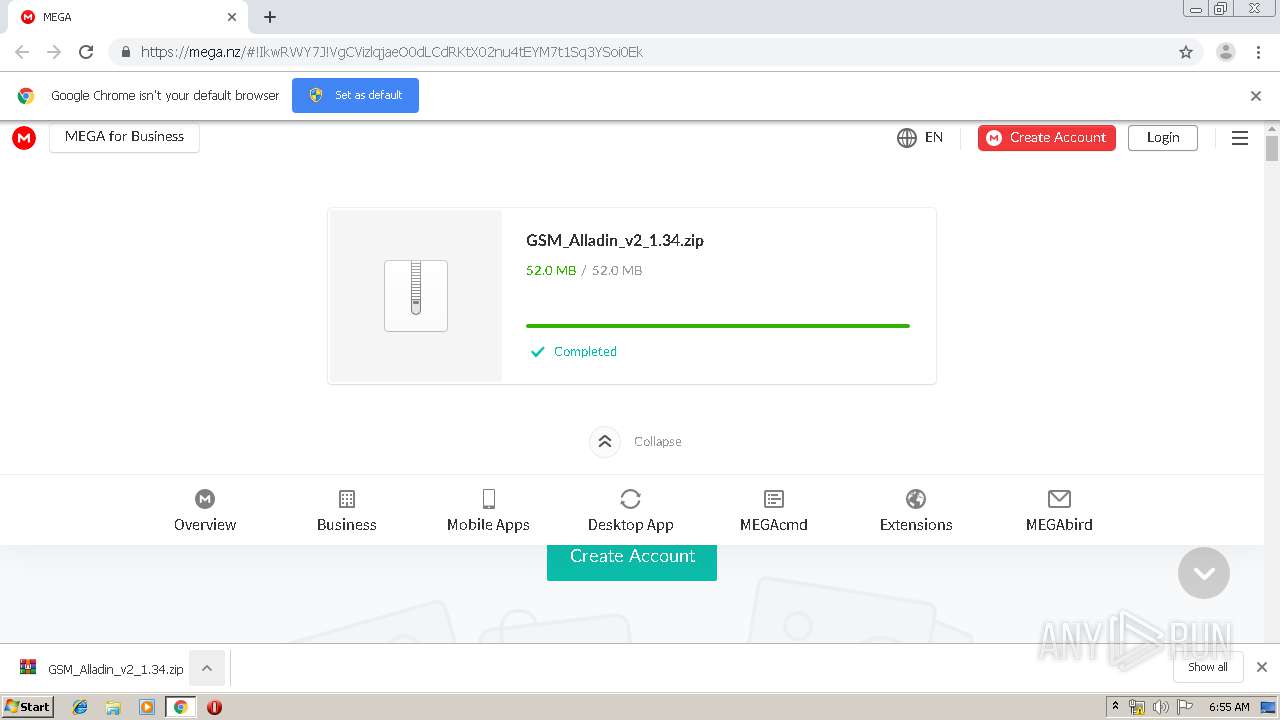Collapse the section with double chevron
Screen dimensions: 1280x720
(605, 441)
